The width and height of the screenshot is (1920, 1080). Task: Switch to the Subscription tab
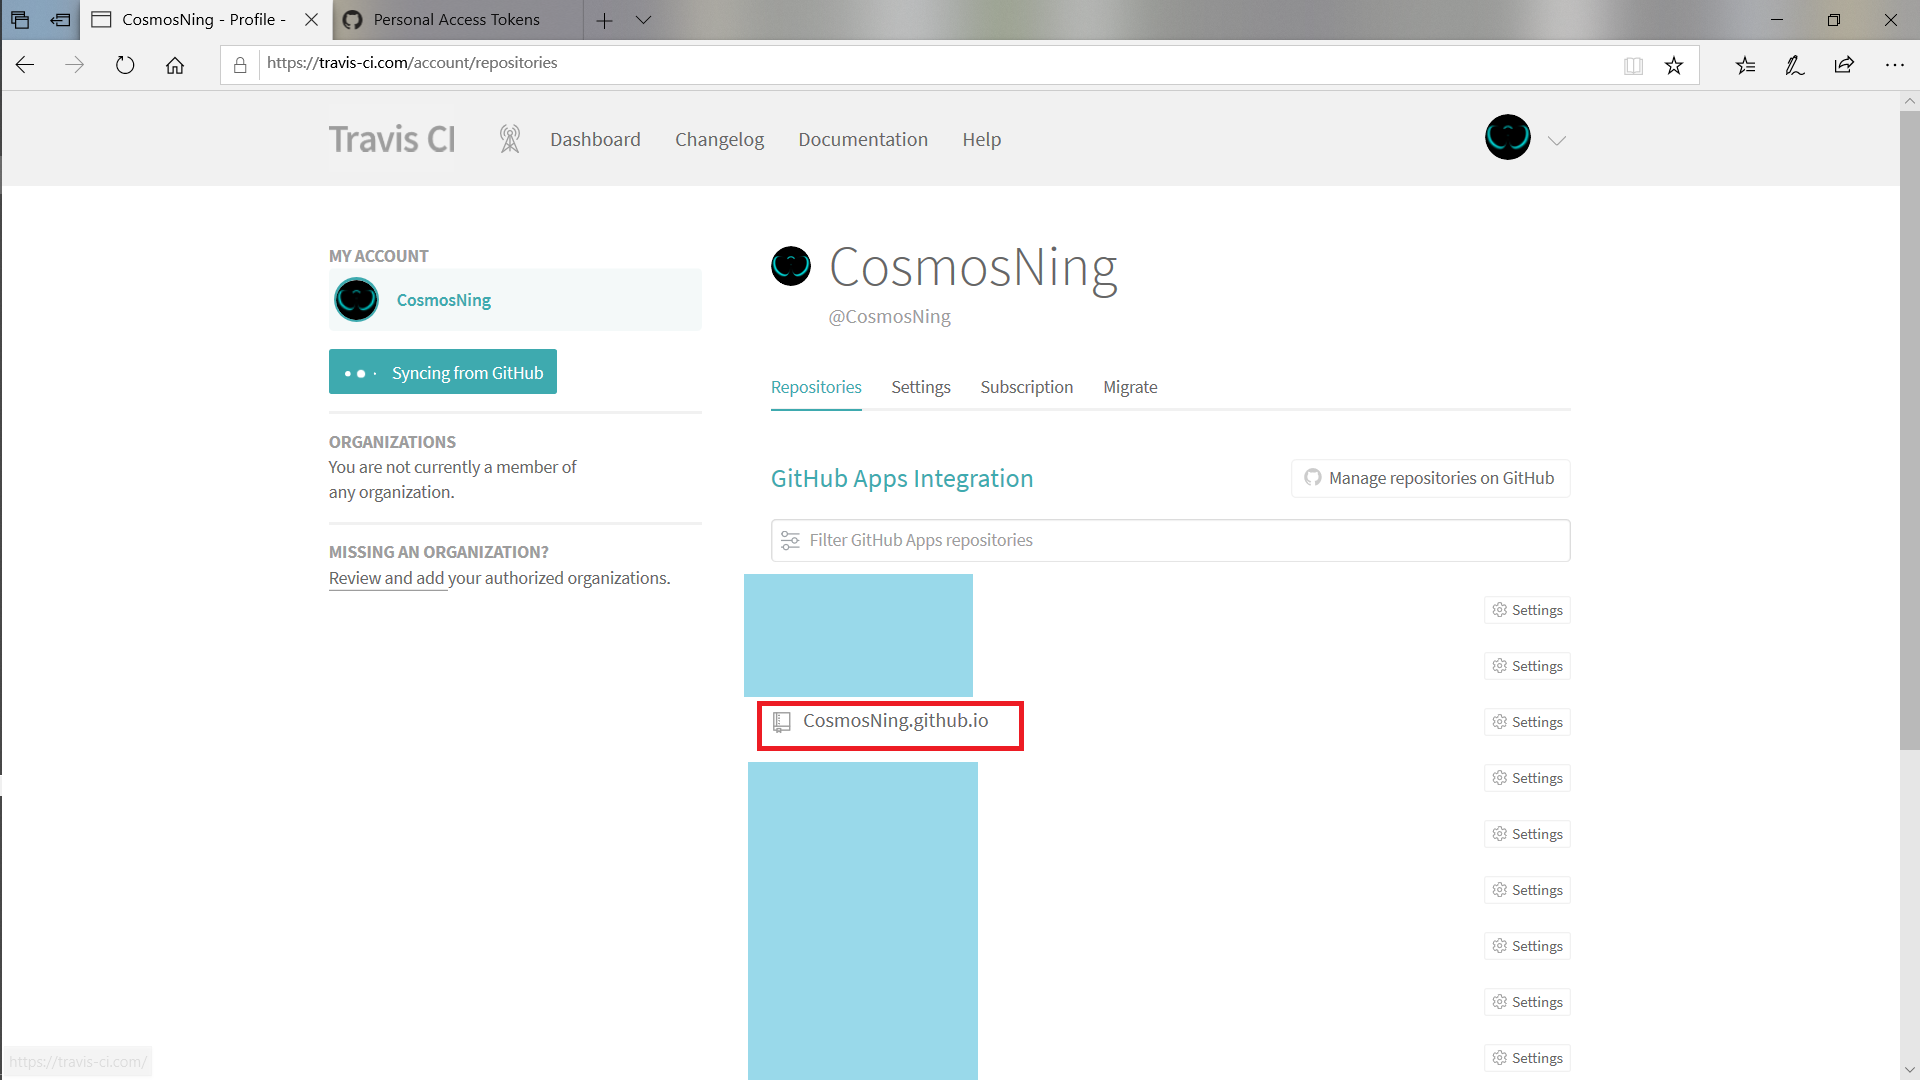(x=1026, y=387)
